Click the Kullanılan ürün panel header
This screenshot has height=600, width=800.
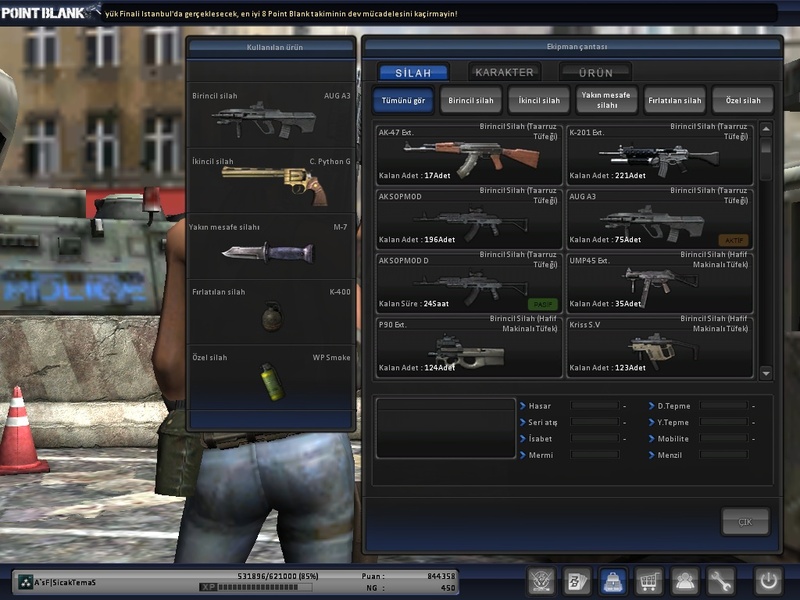coord(271,47)
